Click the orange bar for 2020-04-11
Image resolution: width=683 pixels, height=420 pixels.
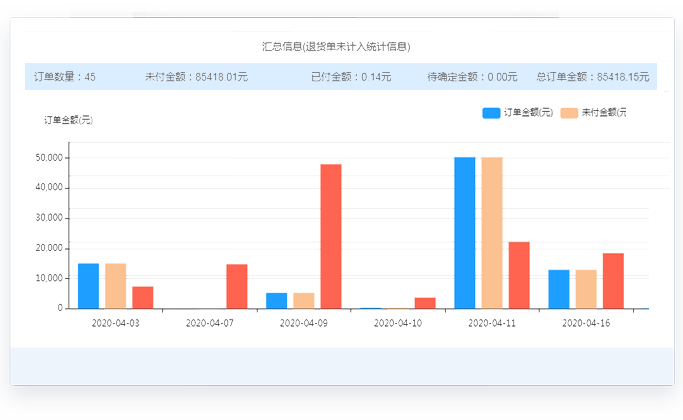[x=492, y=232]
